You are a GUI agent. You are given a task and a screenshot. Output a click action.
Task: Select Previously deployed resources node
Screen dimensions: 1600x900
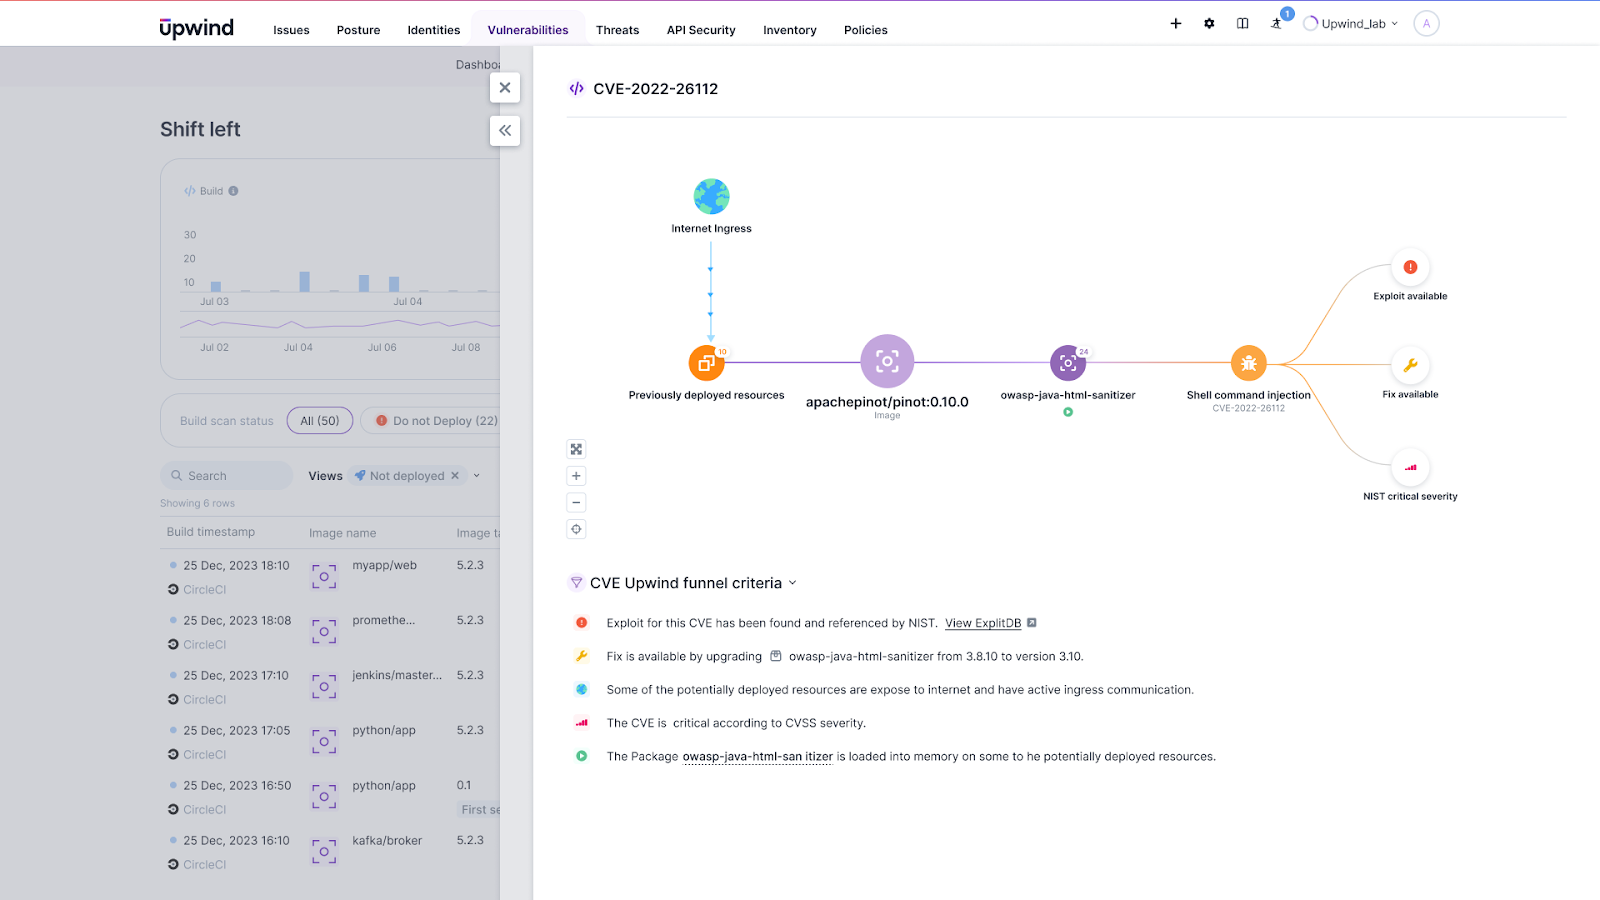[706, 363]
